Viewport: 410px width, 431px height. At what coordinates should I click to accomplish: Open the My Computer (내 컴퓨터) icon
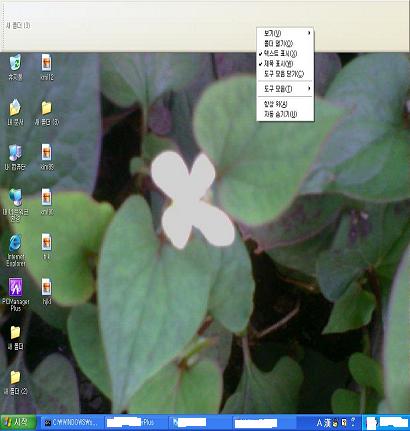15,157
